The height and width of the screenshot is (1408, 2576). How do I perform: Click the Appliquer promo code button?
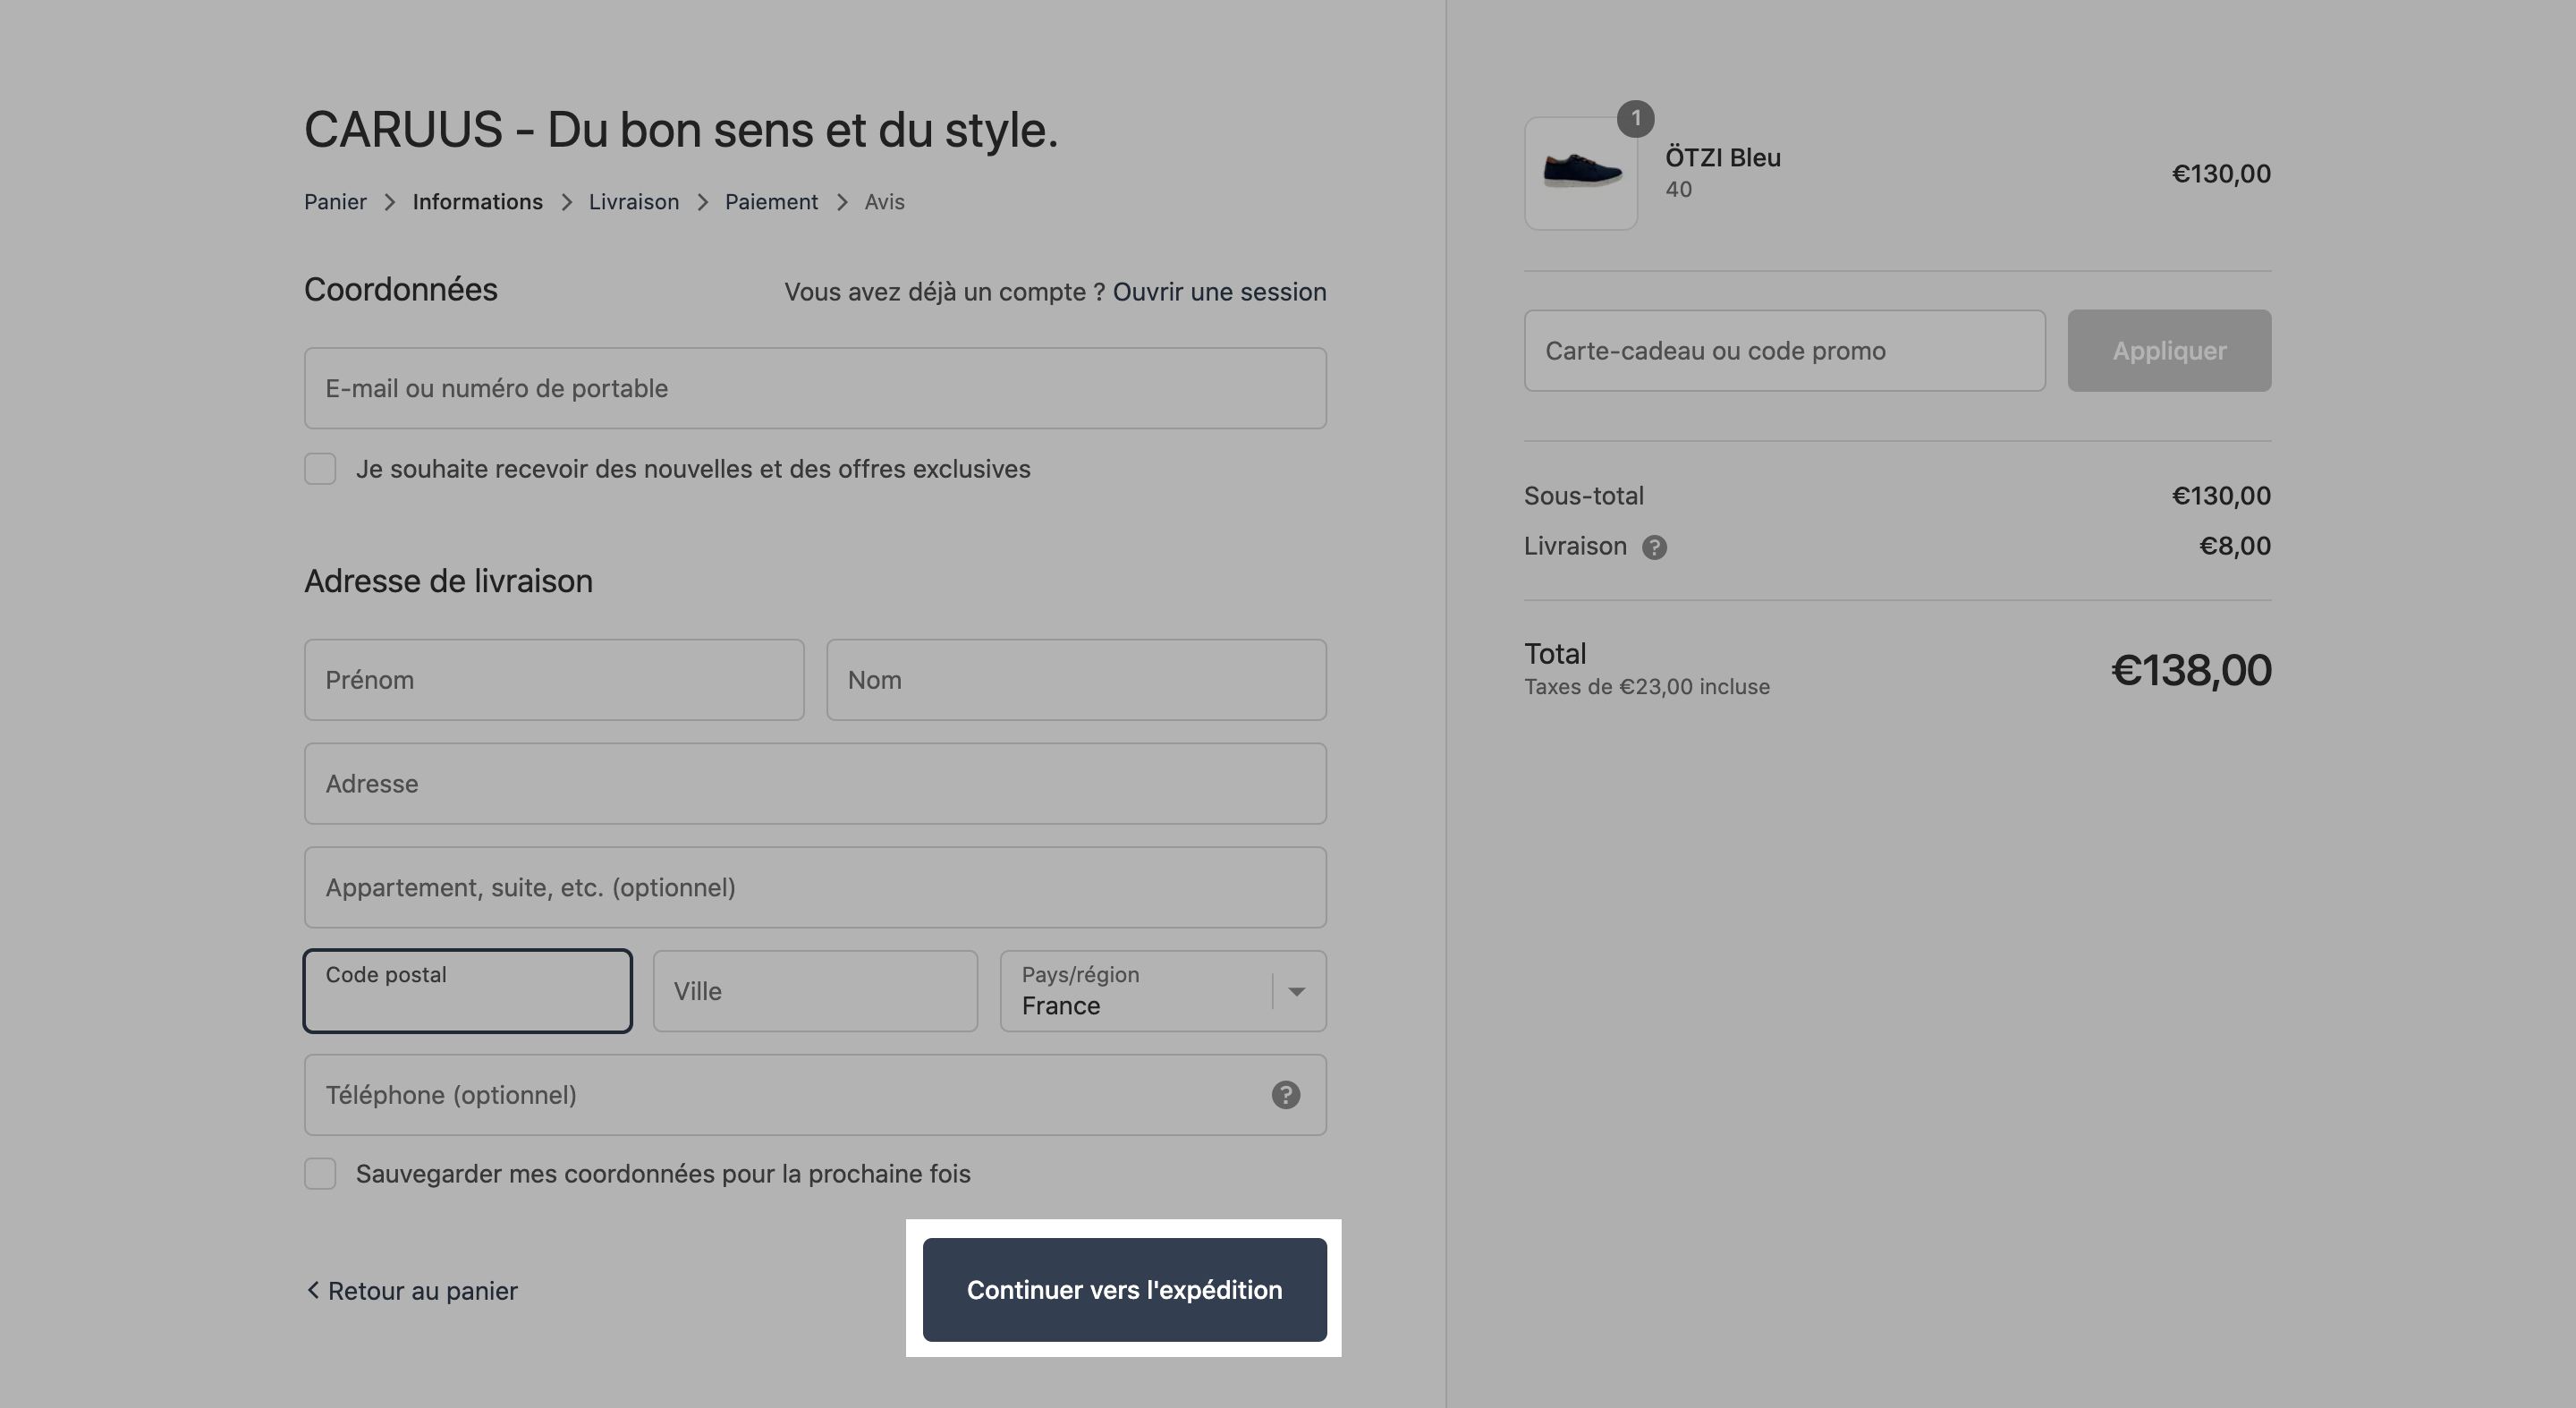(x=2169, y=351)
